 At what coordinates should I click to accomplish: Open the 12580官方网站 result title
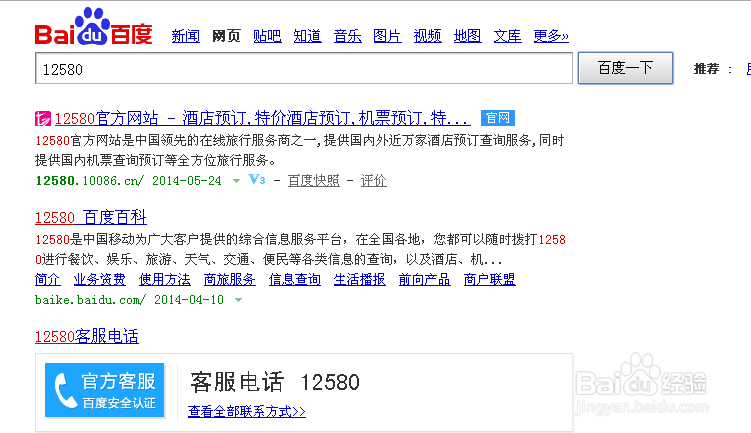pyautogui.click(x=262, y=118)
